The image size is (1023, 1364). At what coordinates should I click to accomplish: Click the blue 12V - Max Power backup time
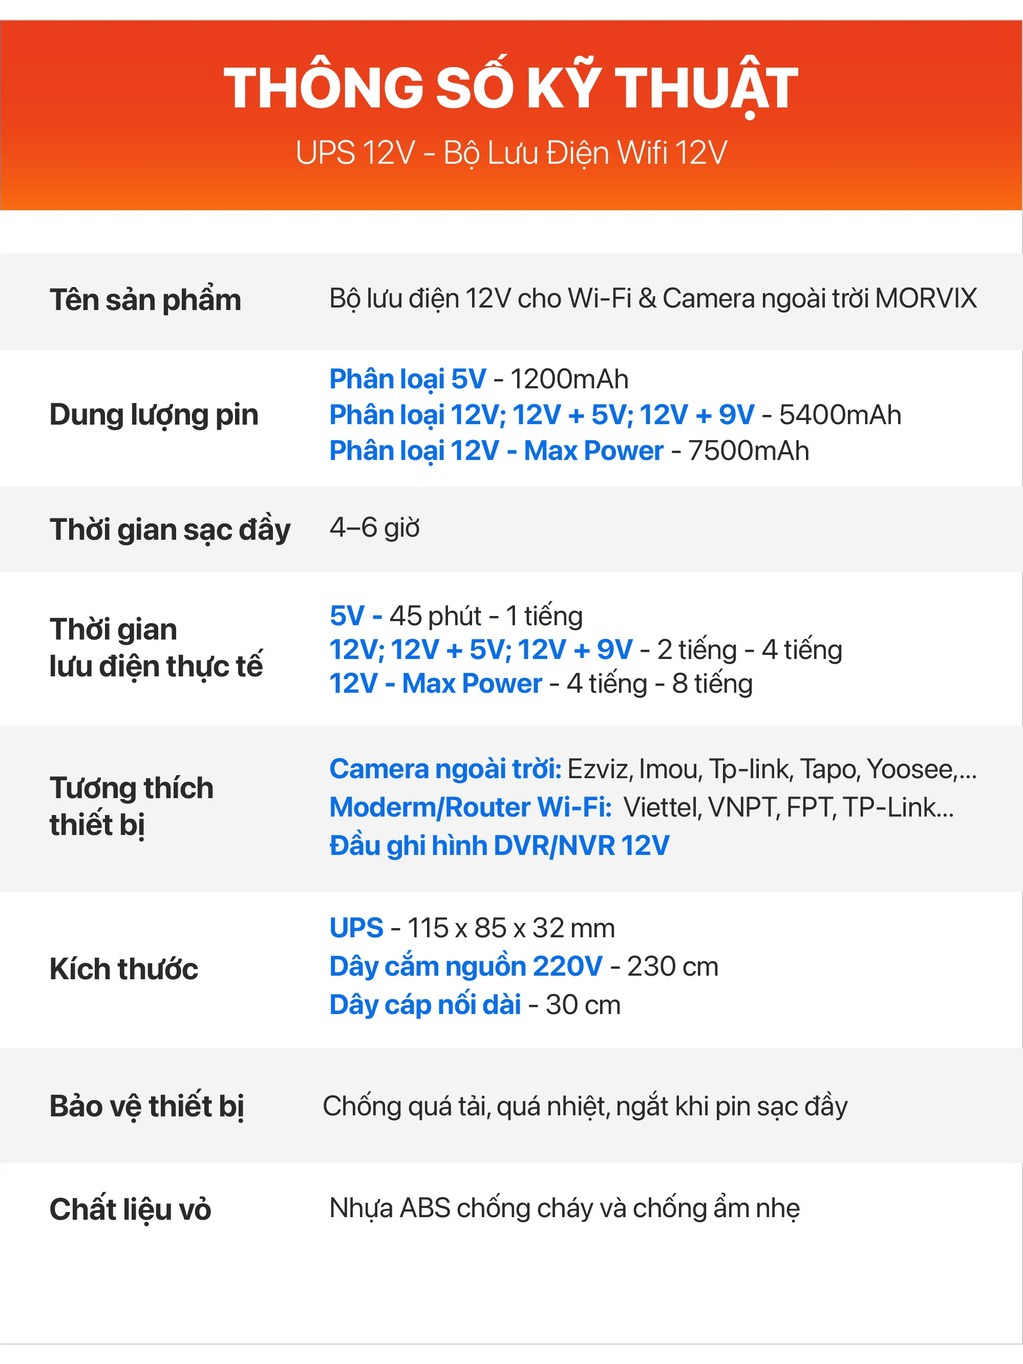(435, 683)
